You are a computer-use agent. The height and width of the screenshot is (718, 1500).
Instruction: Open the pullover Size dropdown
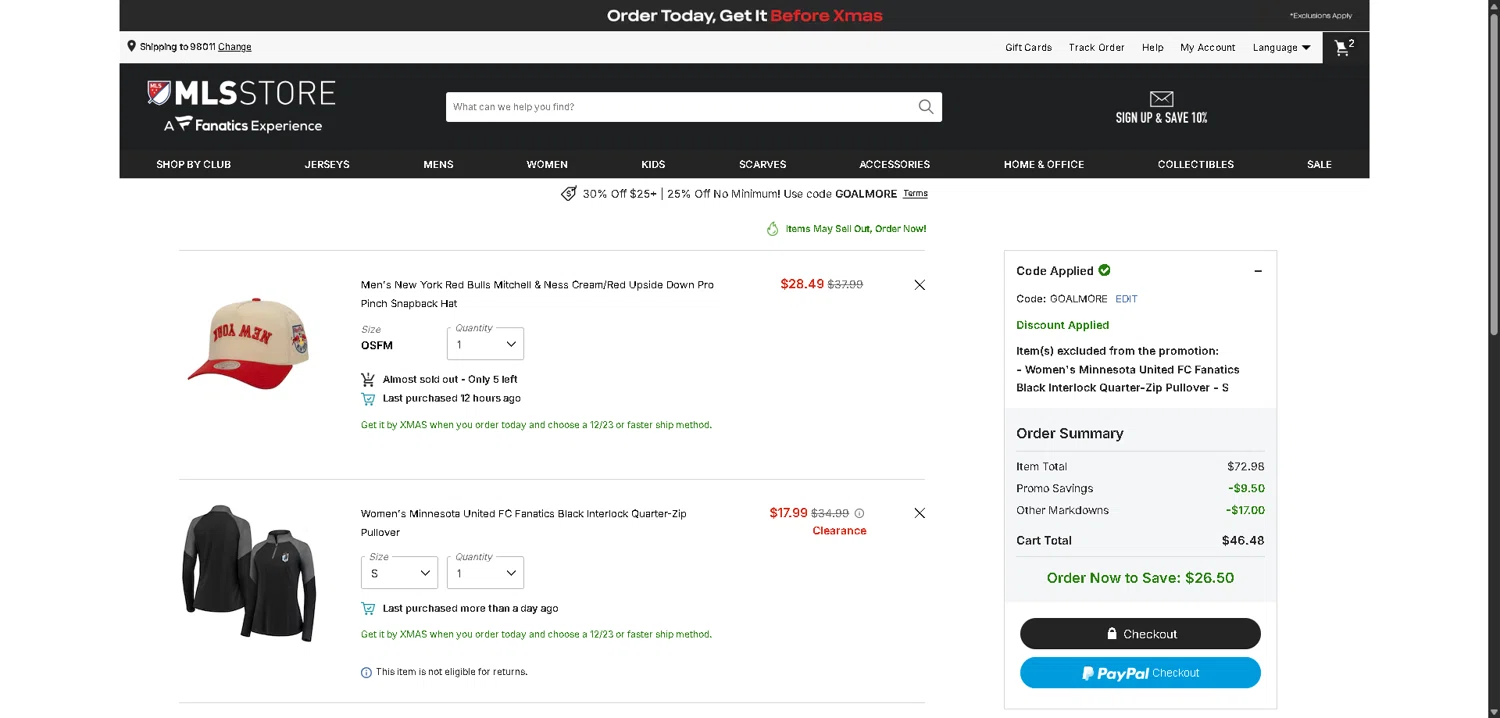click(x=399, y=573)
